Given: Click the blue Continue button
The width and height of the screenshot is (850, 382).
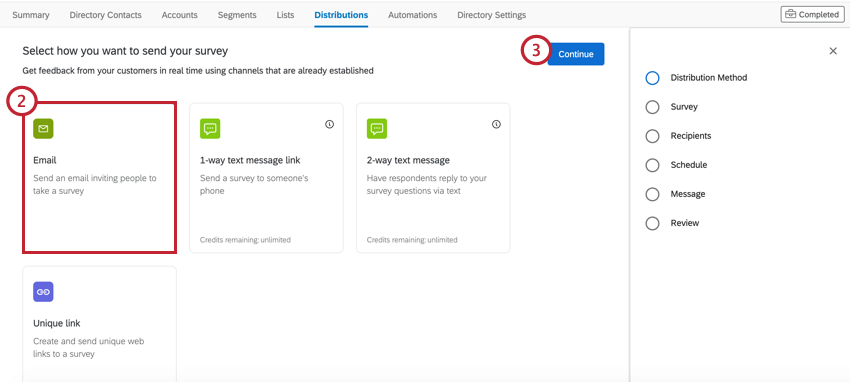Looking at the screenshot, I should [x=576, y=54].
